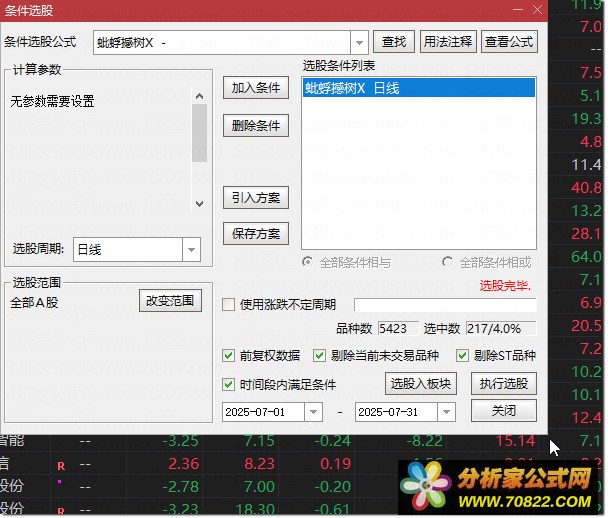Click the formula name field 蚍蜉撼树X
Image resolution: width=608 pixels, height=518 pixels.
[222, 43]
